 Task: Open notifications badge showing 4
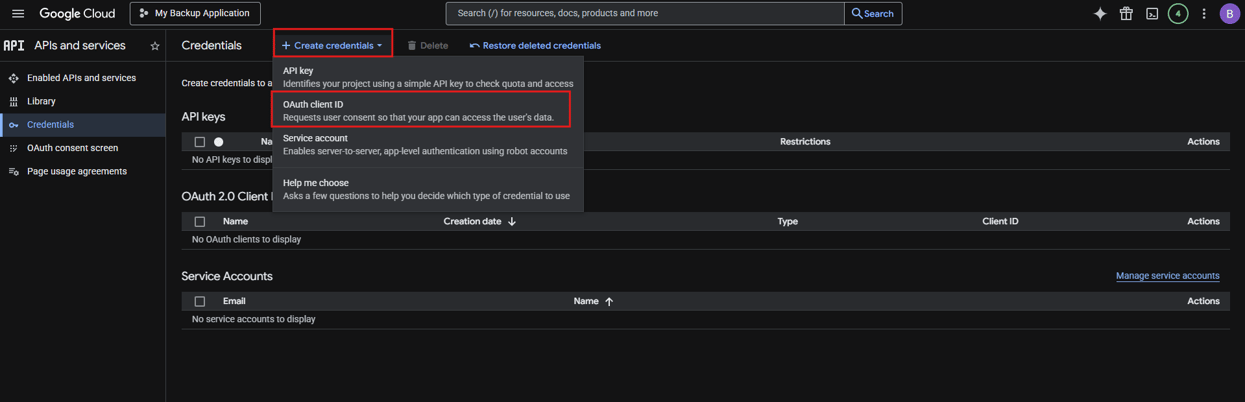tap(1178, 14)
